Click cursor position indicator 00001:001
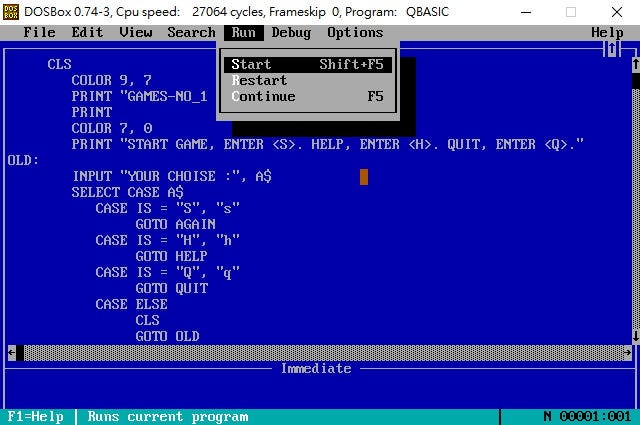Screen dimensions: 640x425 point(595,416)
